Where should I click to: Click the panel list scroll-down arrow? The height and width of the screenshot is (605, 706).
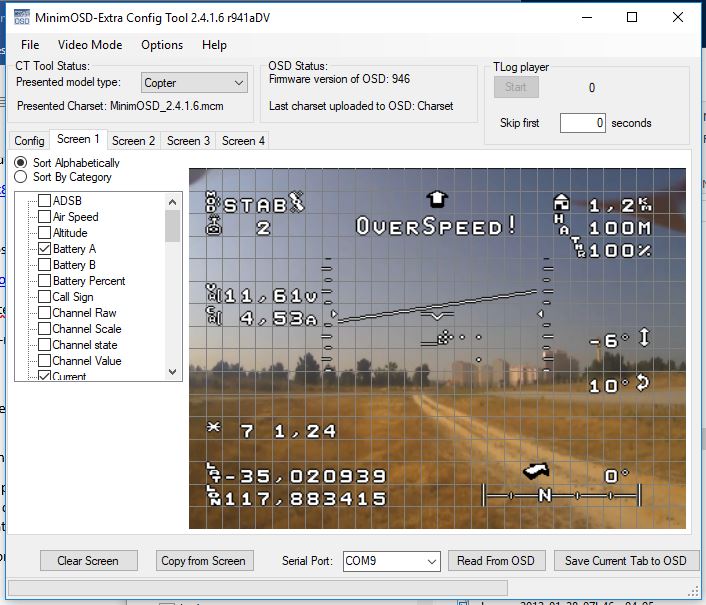pyautogui.click(x=173, y=372)
